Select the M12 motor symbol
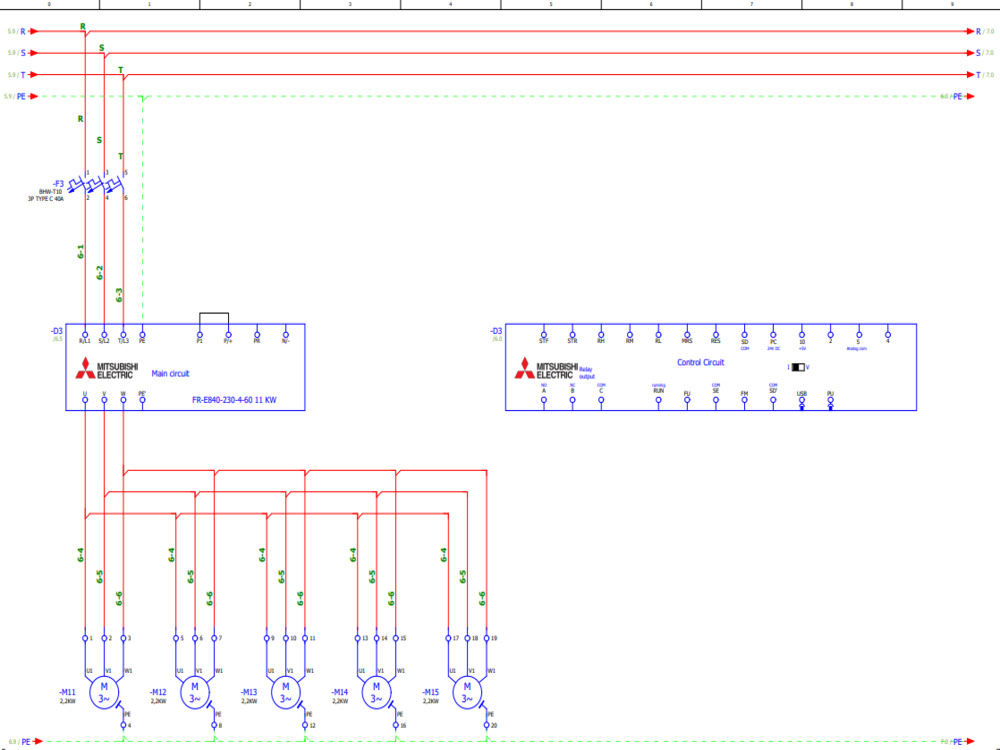Viewport: 1000px width, 750px height. pyautogui.click(x=192, y=691)
